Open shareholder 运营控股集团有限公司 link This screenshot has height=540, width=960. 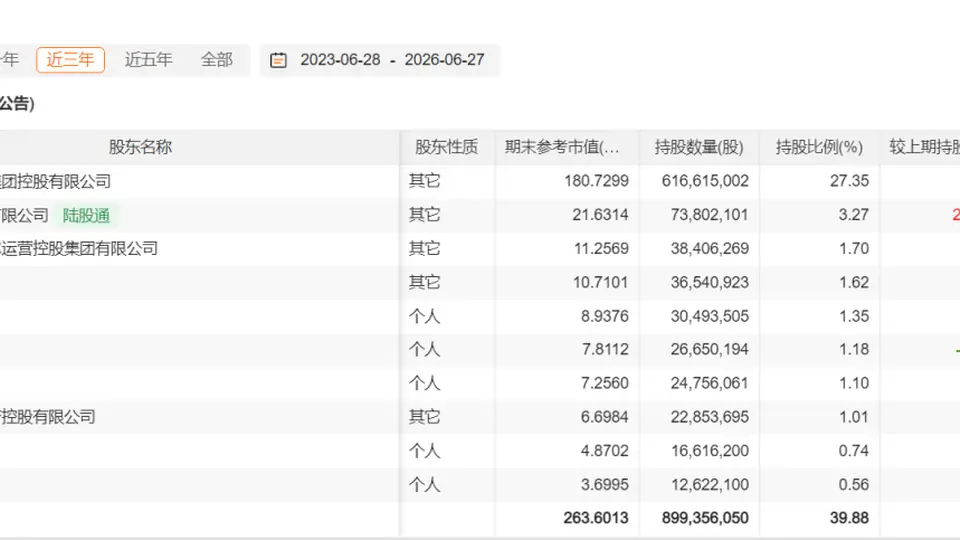click(x=79, y=249)
